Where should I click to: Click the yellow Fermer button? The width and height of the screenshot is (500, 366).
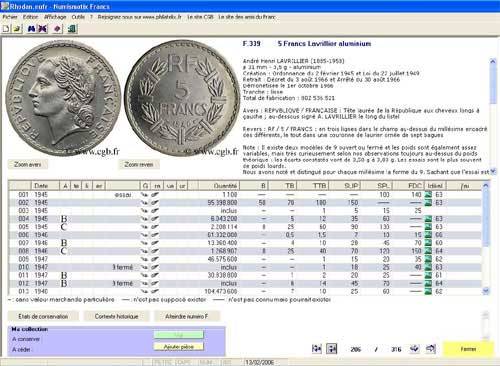pyautogui.click(x=468, y=349)
